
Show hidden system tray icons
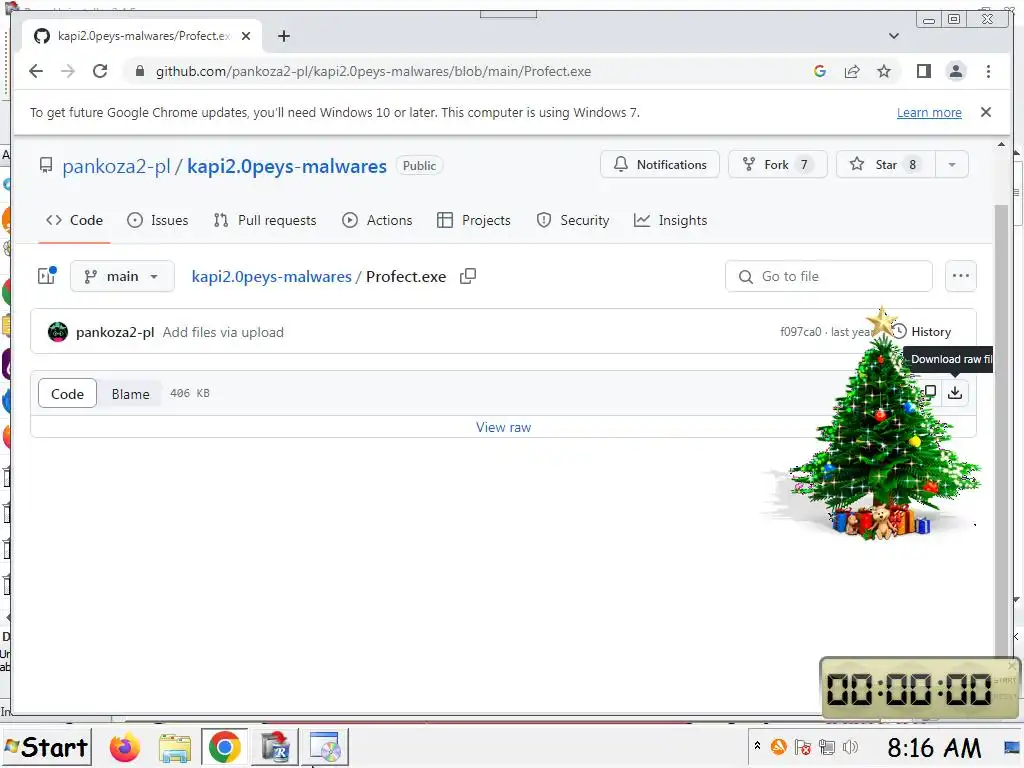pyautogui.click(x=757, y=745)
